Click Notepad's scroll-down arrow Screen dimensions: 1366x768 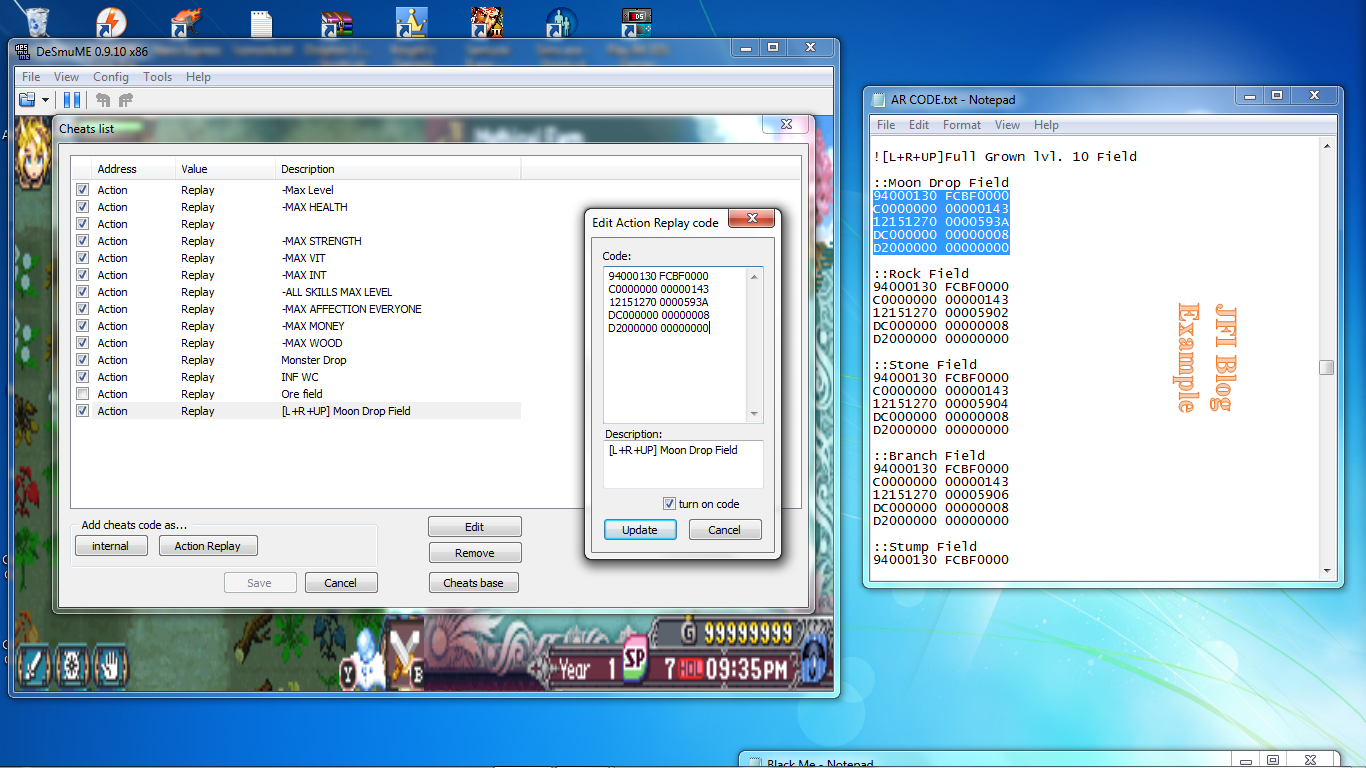click(x=1327, y=571)
